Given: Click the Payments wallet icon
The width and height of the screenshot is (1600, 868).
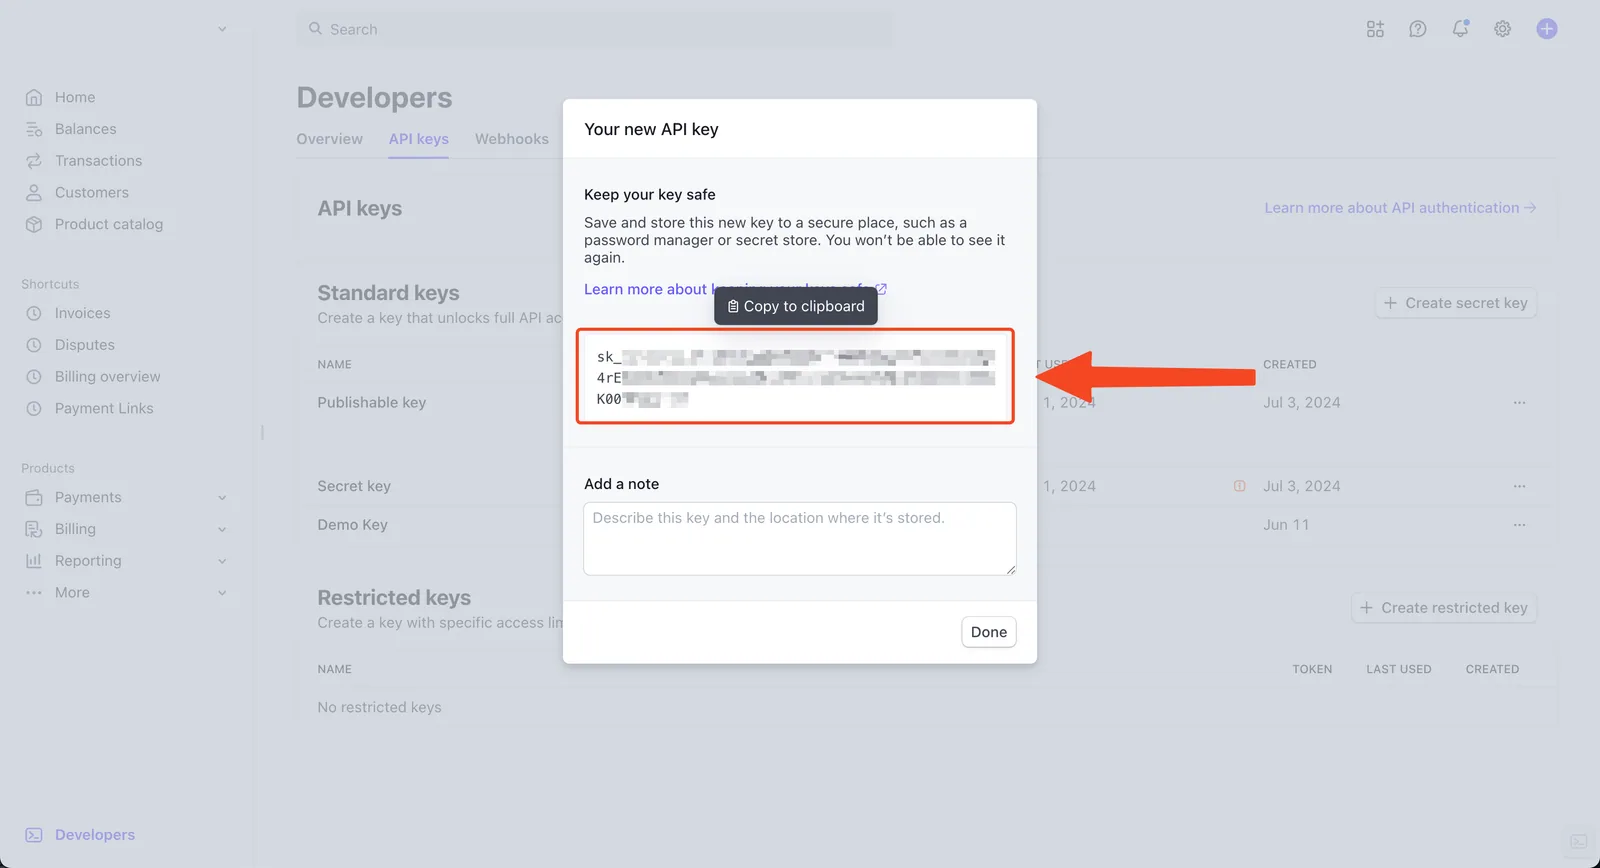Looking at the screenshot, I should 34,498.
